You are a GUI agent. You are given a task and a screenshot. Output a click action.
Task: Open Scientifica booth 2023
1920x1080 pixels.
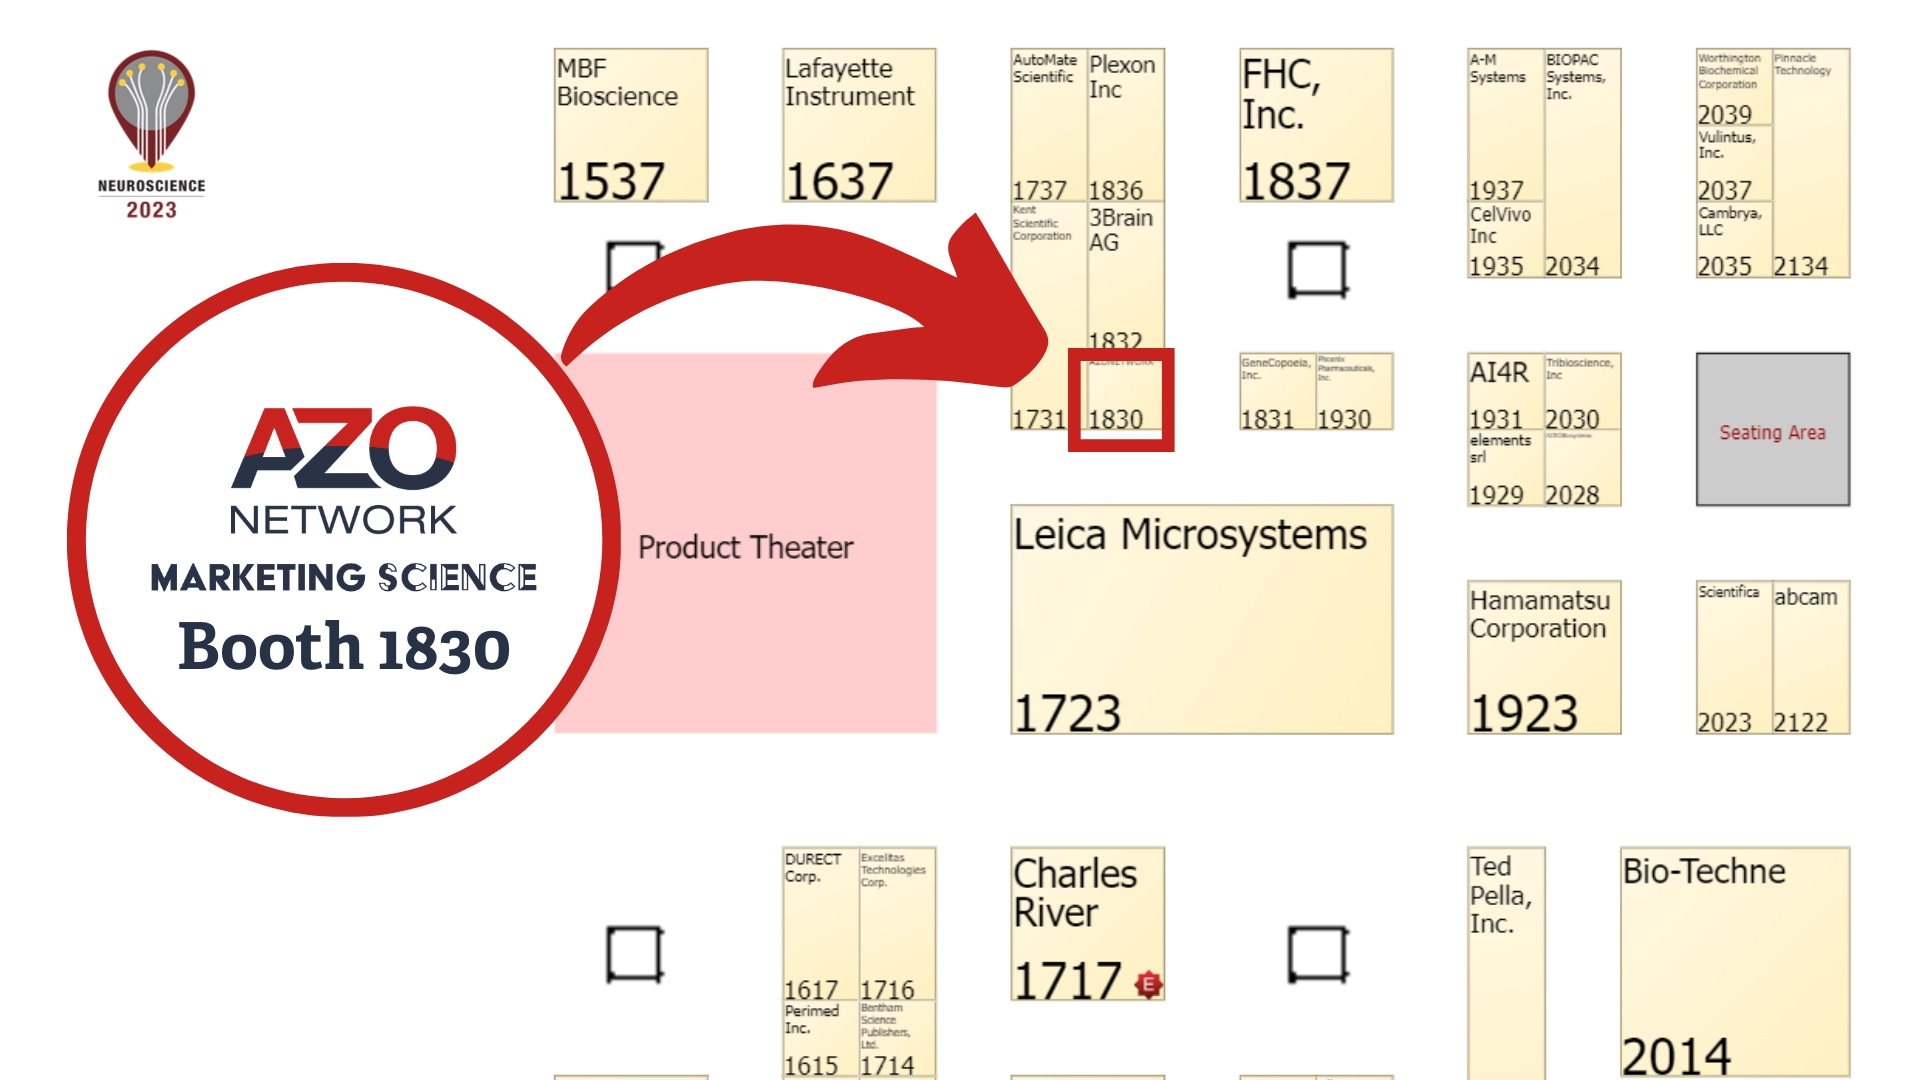pyautogui.click(x=1733, y=658)
